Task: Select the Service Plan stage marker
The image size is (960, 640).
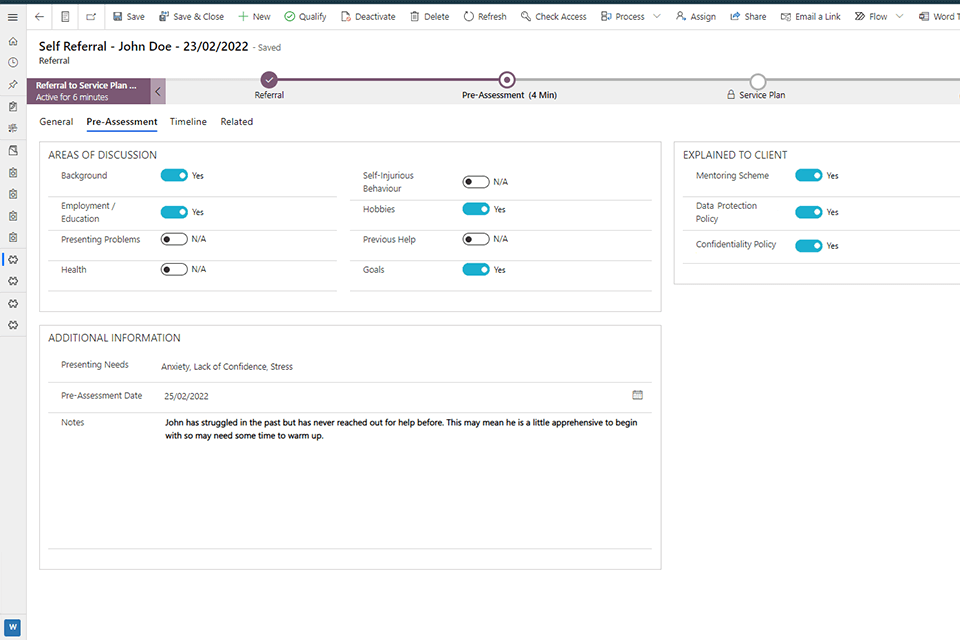Action: click(758, 81)
